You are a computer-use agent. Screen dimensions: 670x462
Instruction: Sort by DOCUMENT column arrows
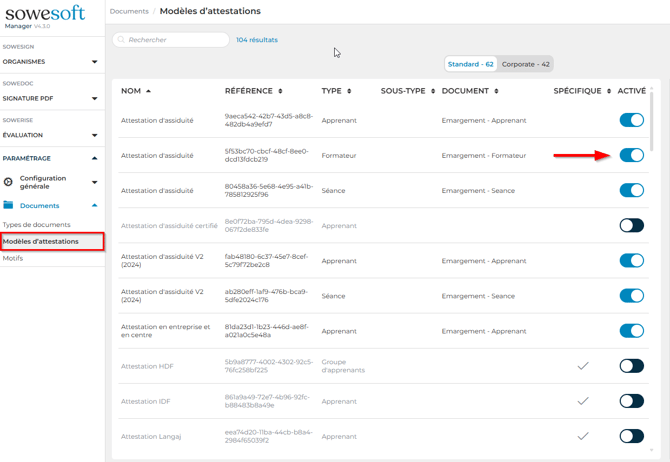496,91
